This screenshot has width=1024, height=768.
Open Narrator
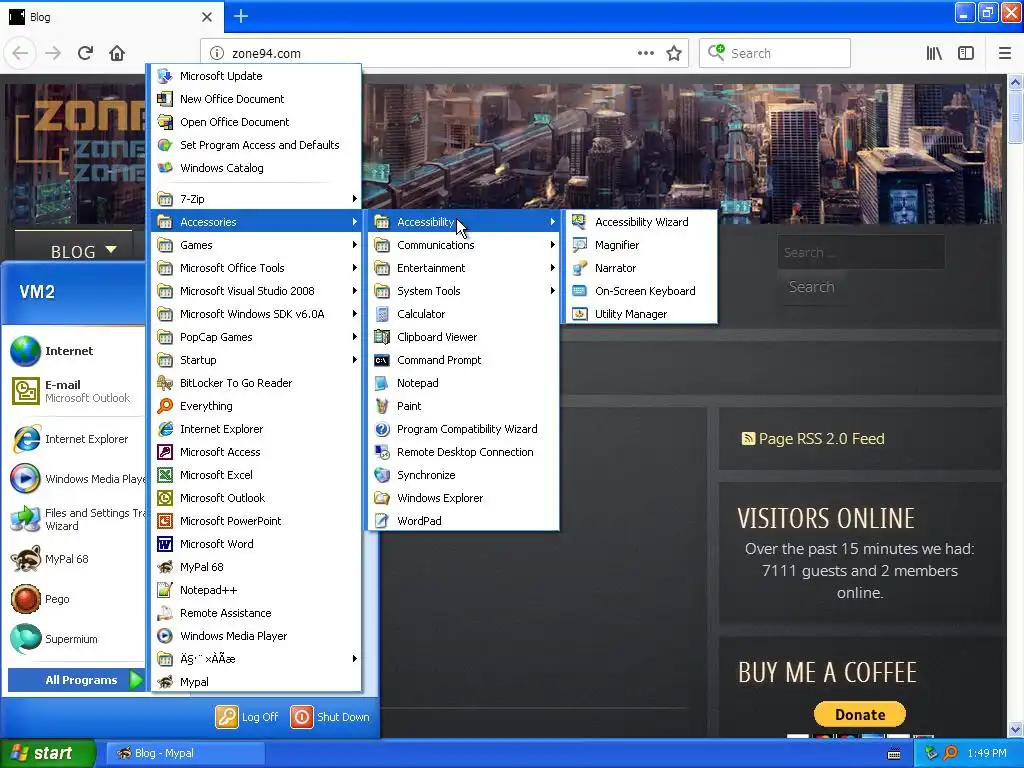641,268
